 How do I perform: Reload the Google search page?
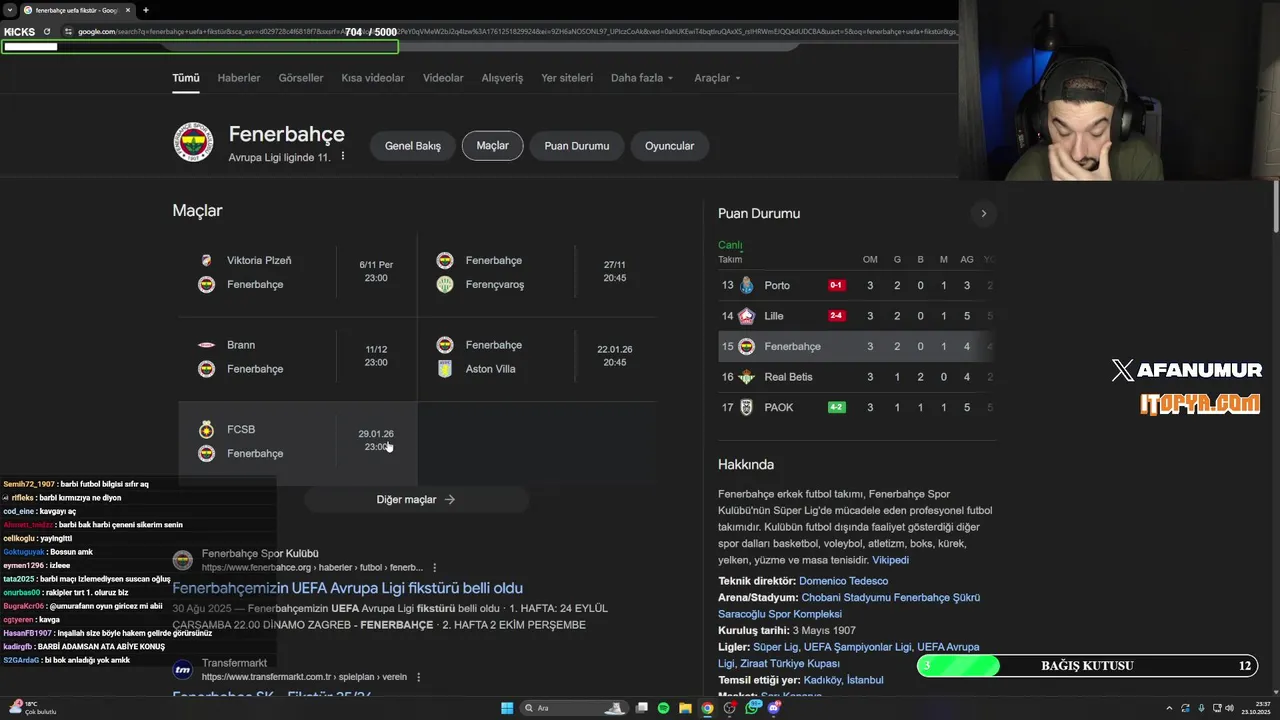(x=46, y=32)
